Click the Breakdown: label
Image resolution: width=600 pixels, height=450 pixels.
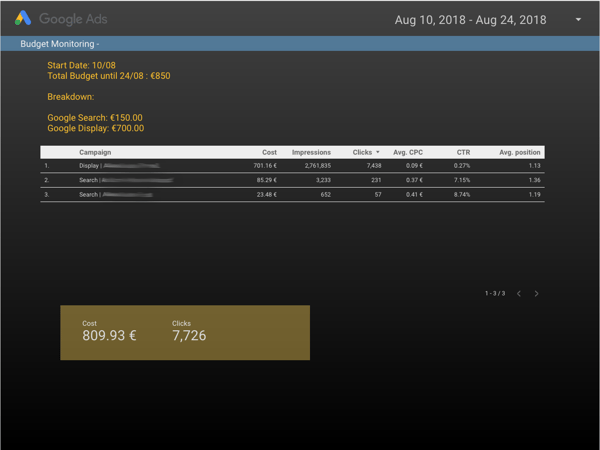(x=71, y=97)
